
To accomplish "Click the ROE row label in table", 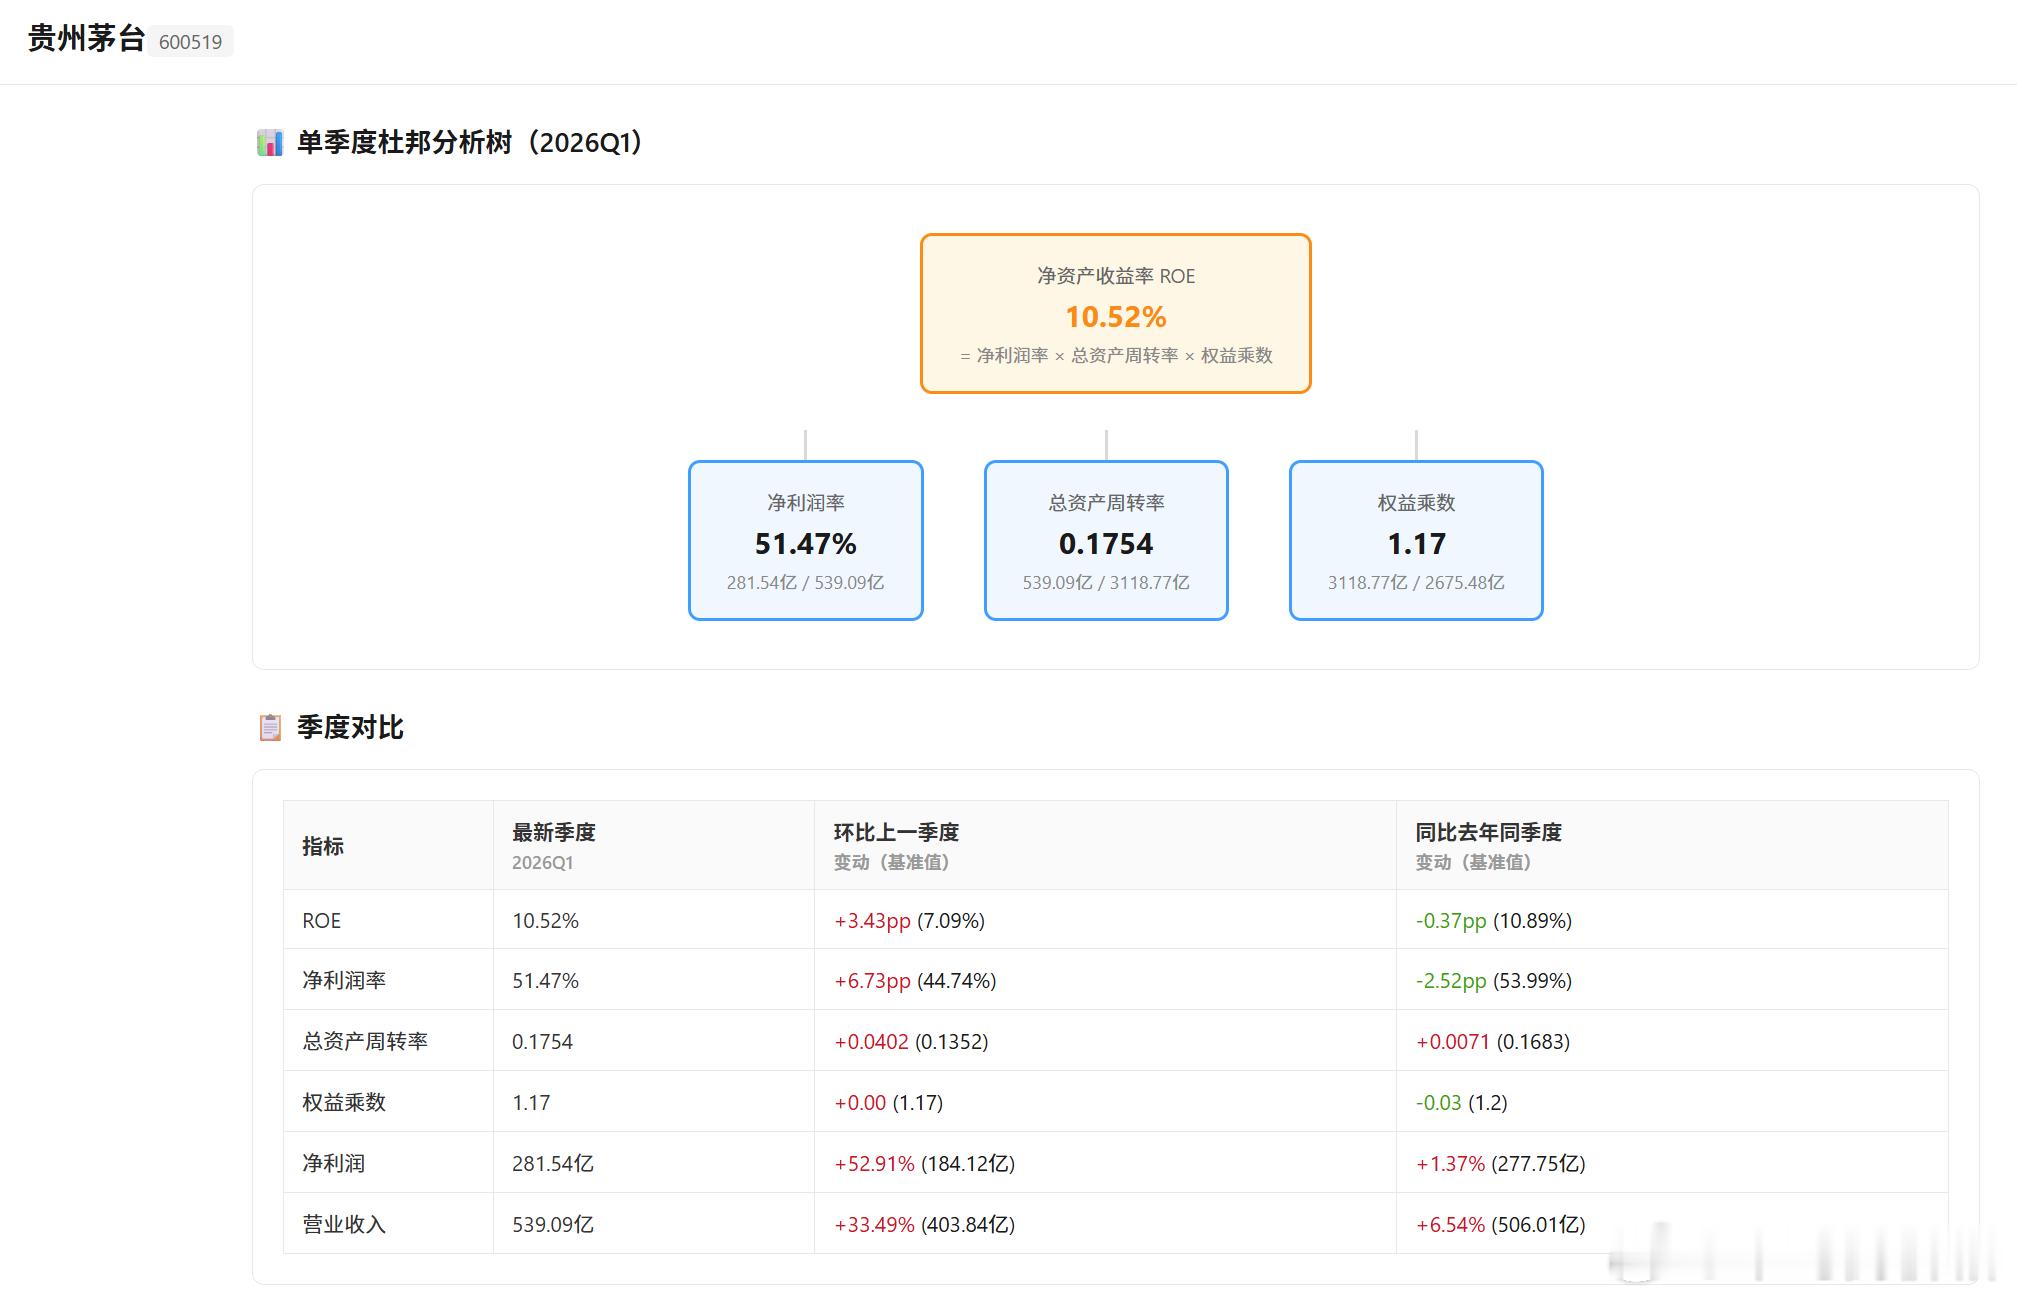I will (x=321, y=921).
